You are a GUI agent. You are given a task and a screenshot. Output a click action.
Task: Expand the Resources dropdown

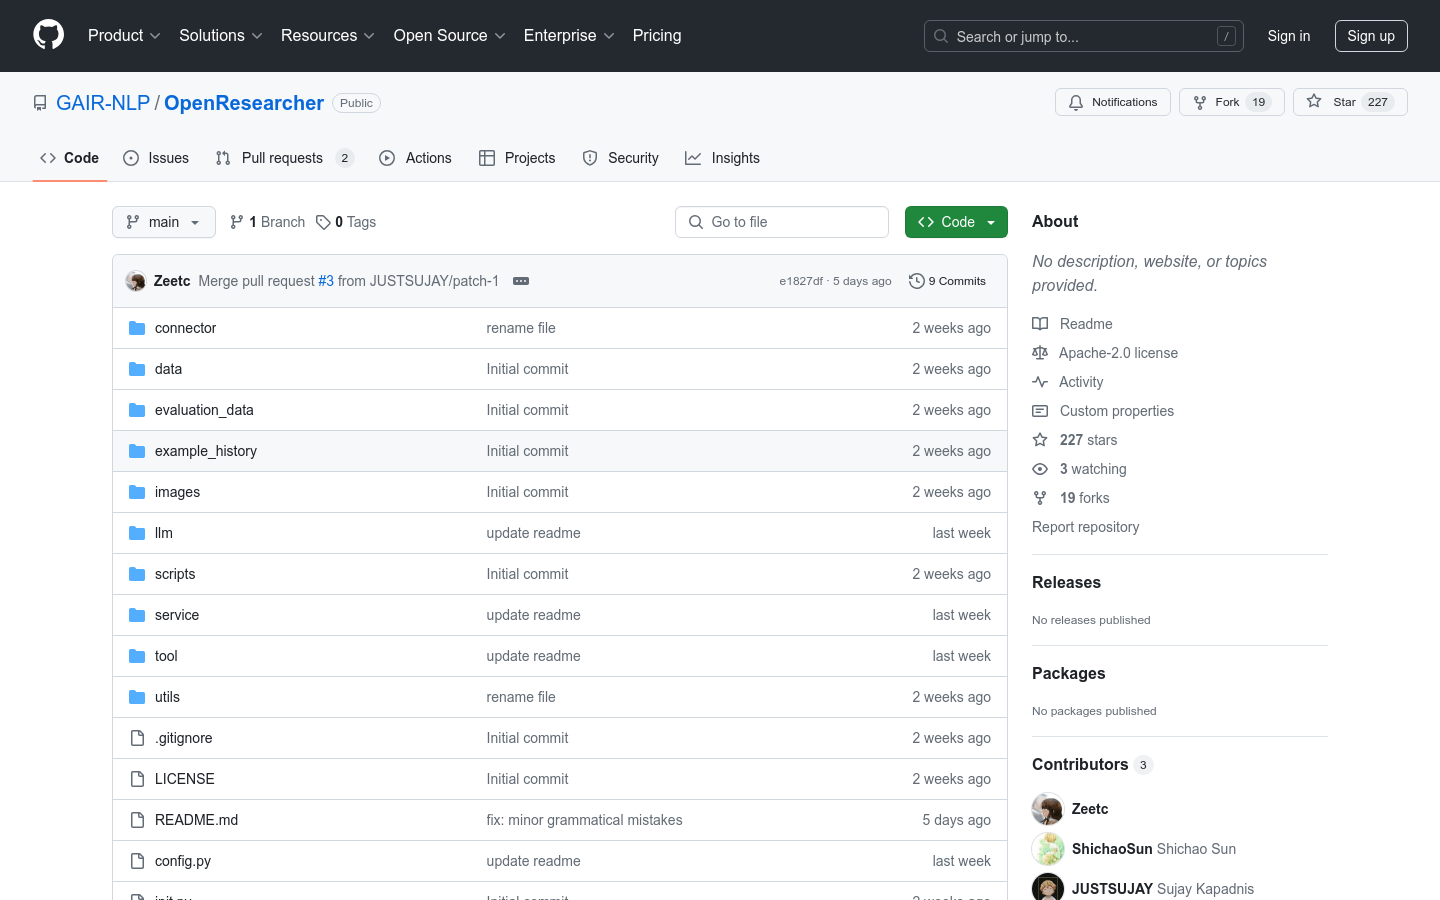pyautogui.click(x=328, y=35)
